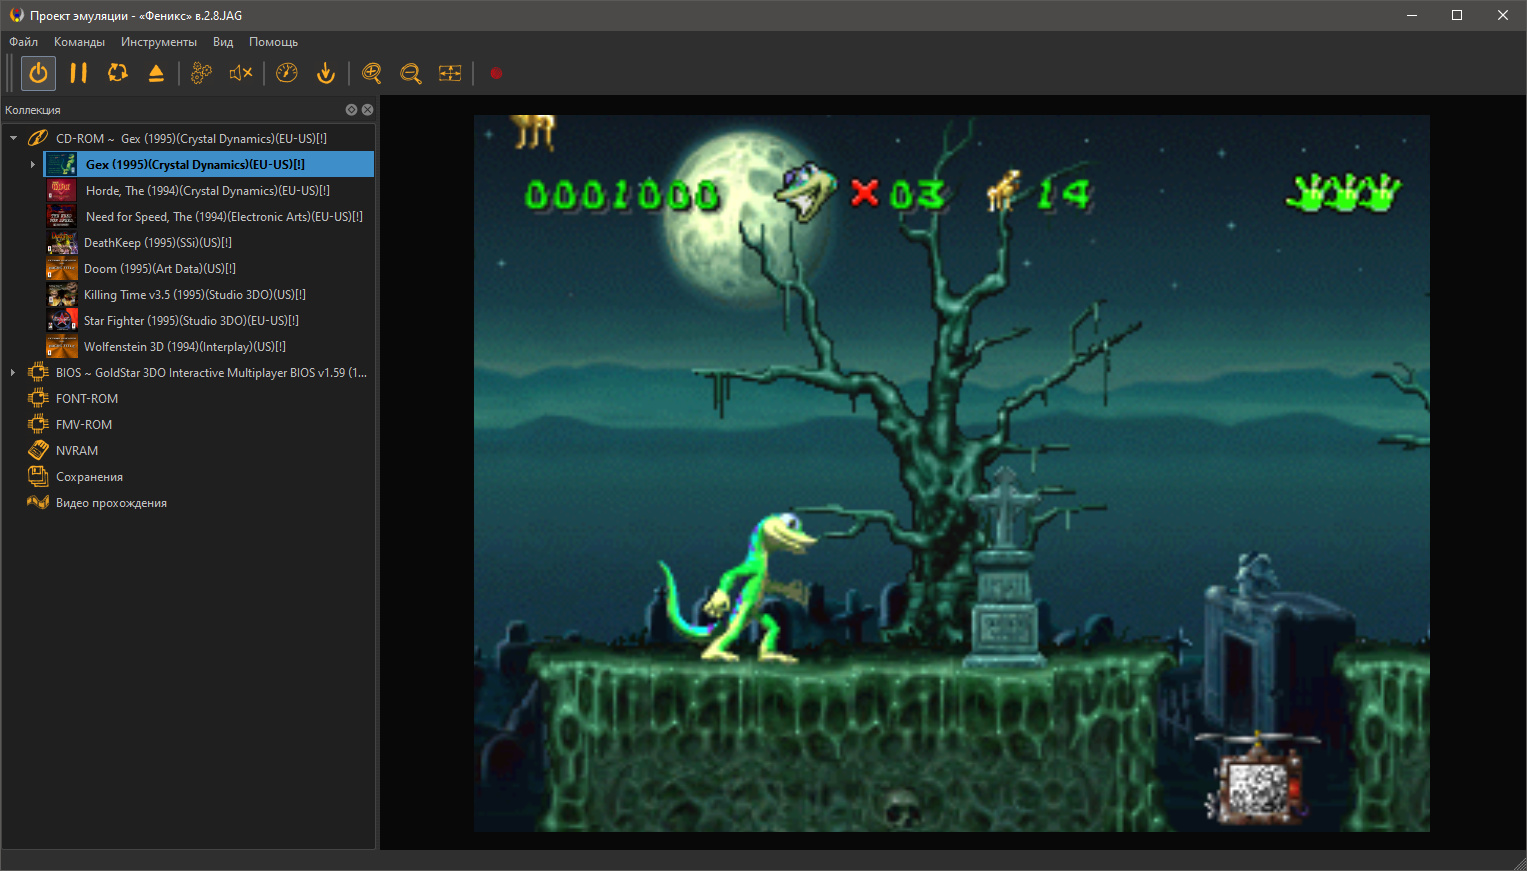Click the Gex game cover thumbnail

(x=61, y=164)
